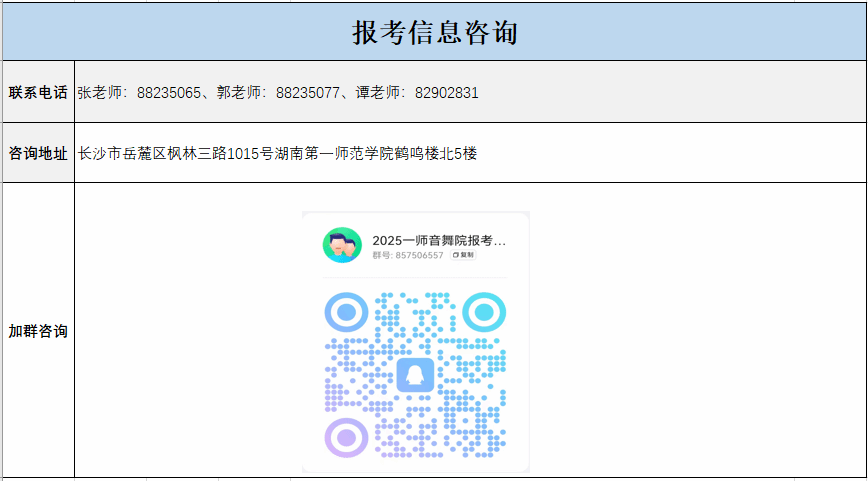Image resolution: width=868 pixels, height=481 pixels.
Task: Click the QQ penguin logo in QR code
Action: point(415,375)
